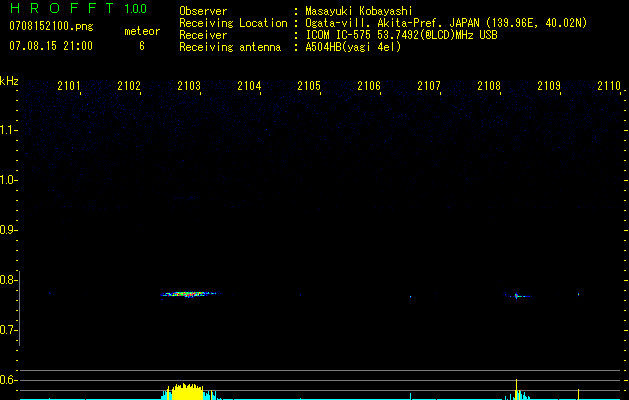Click the 2106 time axis label
This screenshot has height=400, width=629.
pyautogui.click(x=369, y=86)
